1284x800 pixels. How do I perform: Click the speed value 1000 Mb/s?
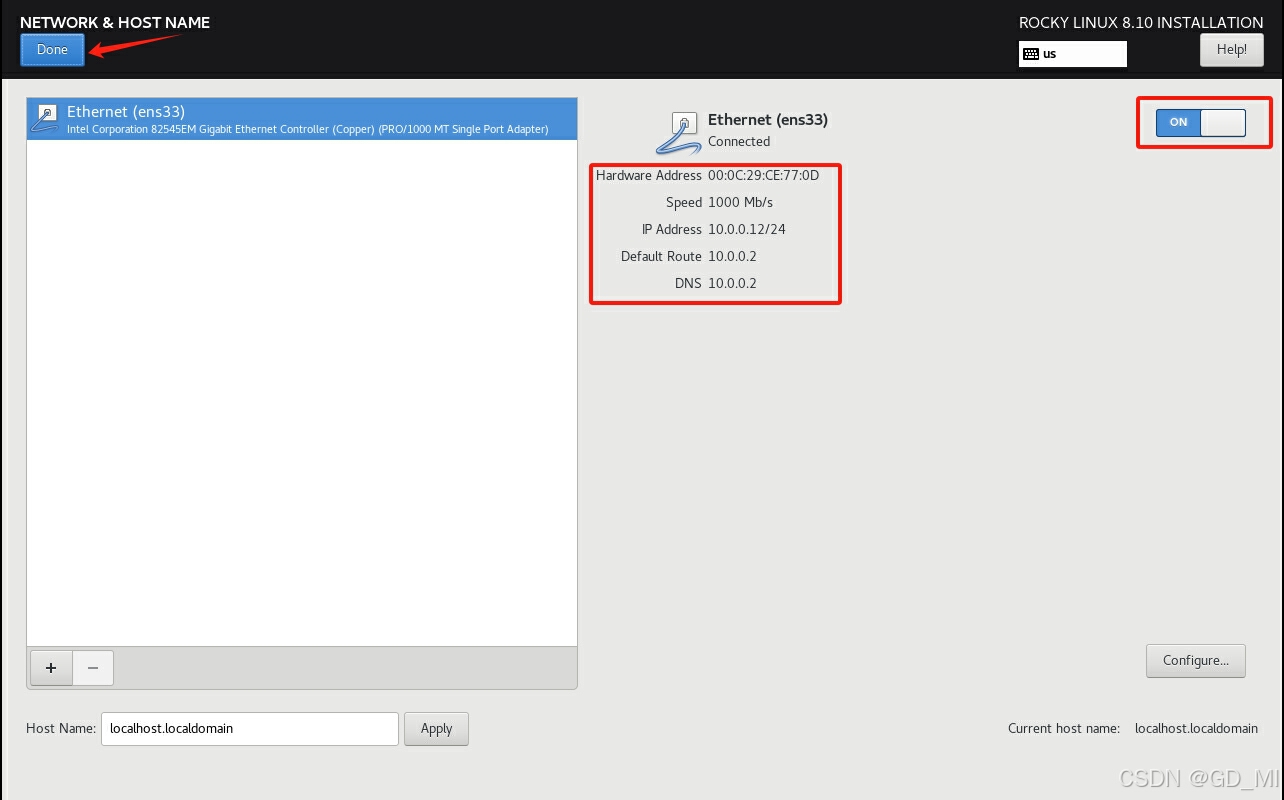[740, 202]
